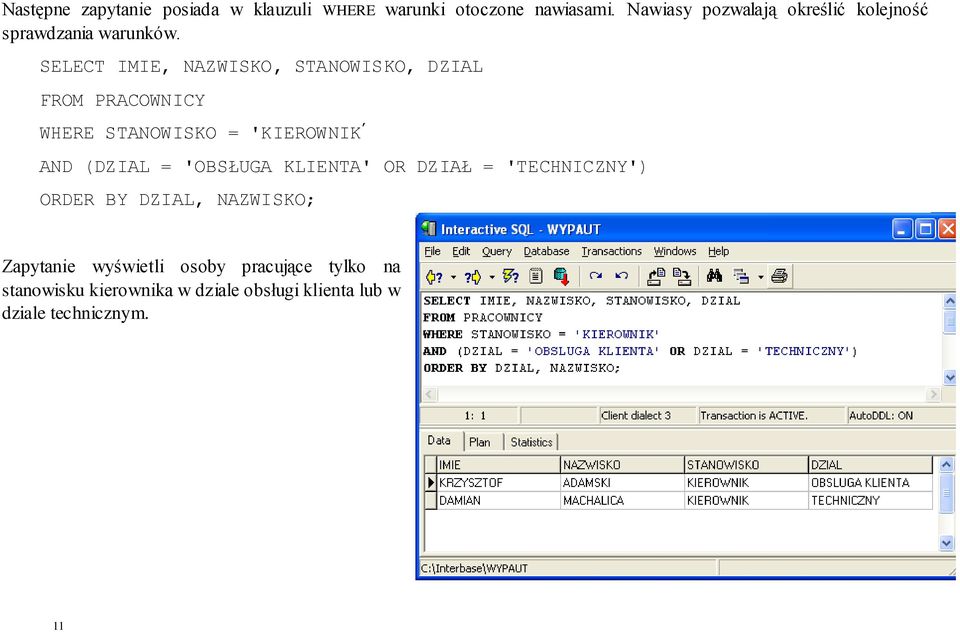Image resolution: width=960 pixels, height=632 pixels.
Task: Click the DZIAL column header
Action: 870,465
